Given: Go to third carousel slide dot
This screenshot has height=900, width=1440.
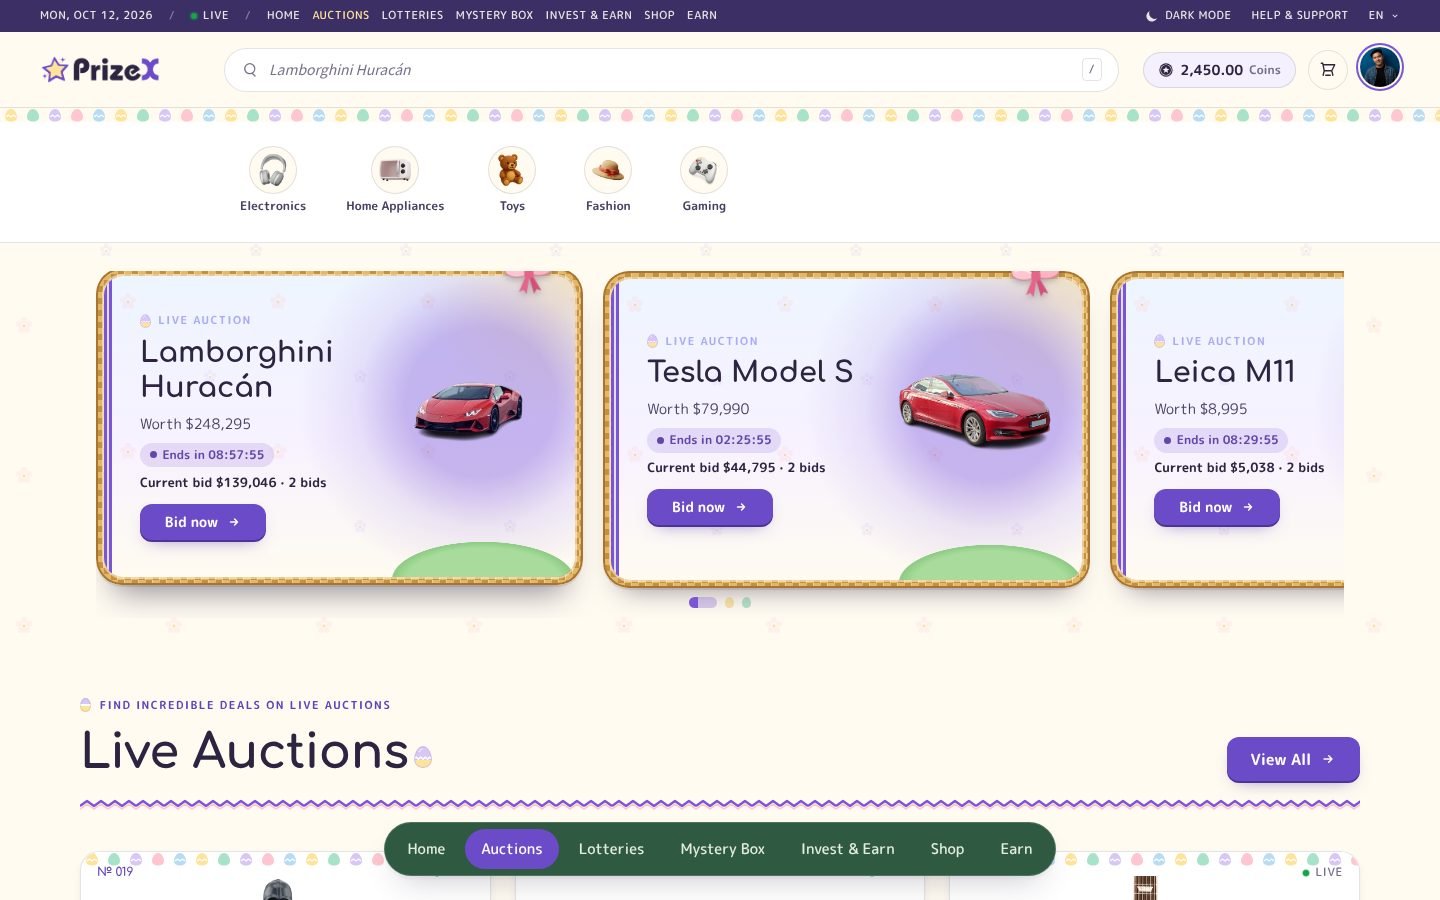Looking at the screenshot, I should click(747, 602).
